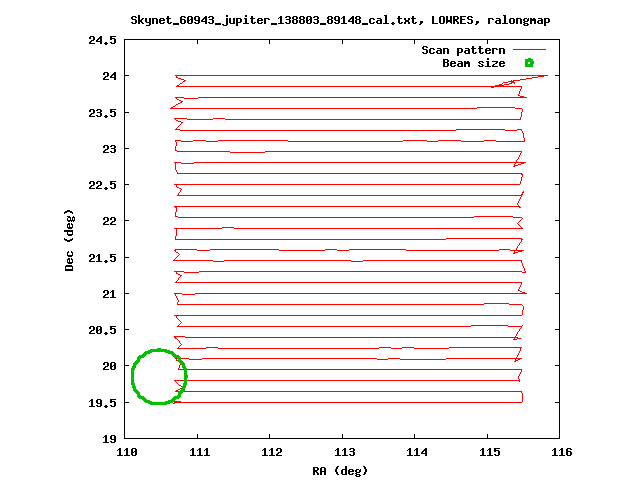640x480 pixels.
Task: Click the 'Dec (deg)' axis label
Action: (69, 240)
